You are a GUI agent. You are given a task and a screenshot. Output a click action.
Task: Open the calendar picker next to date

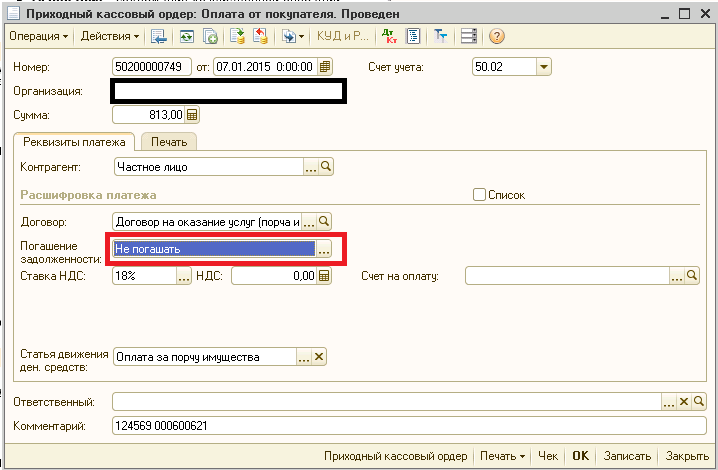point(325,67)
